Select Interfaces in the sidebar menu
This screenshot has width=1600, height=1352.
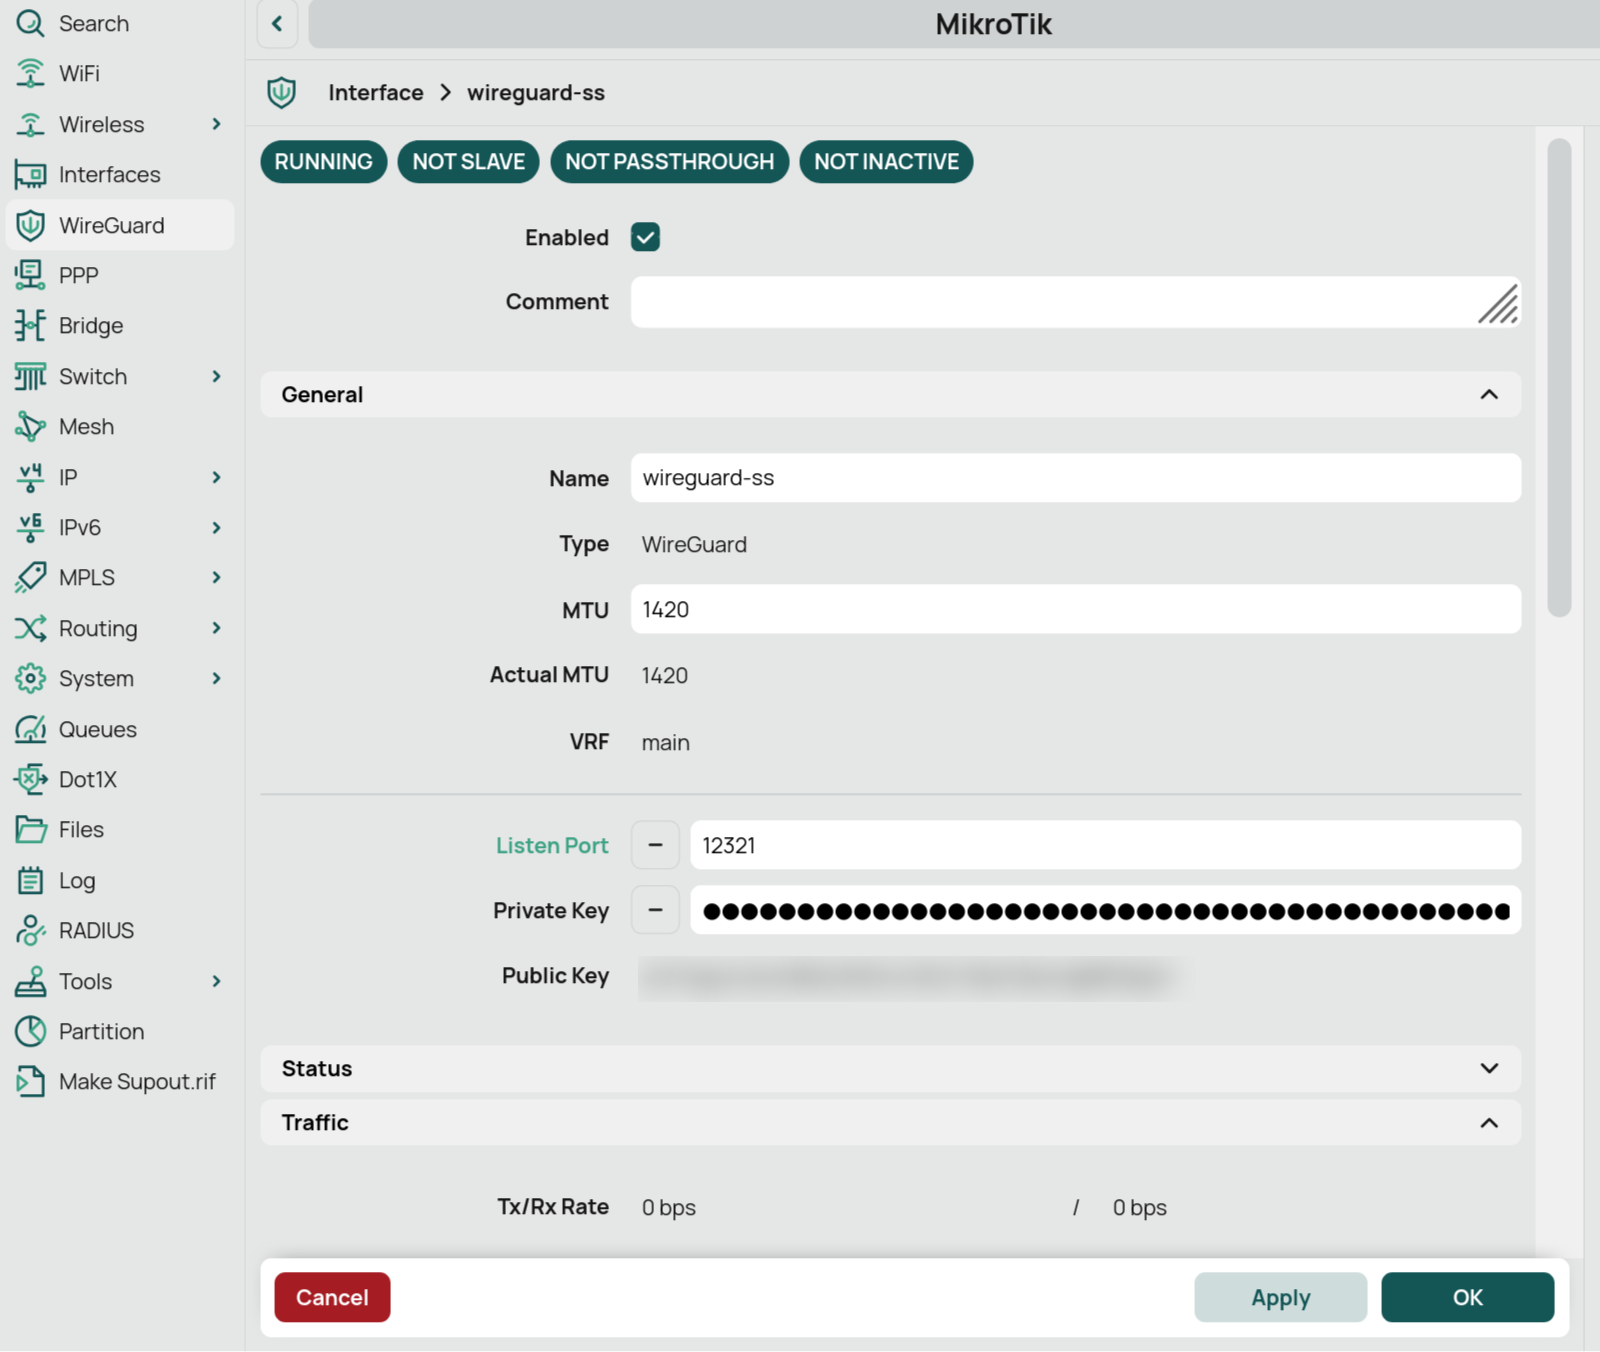pos(109,175)
